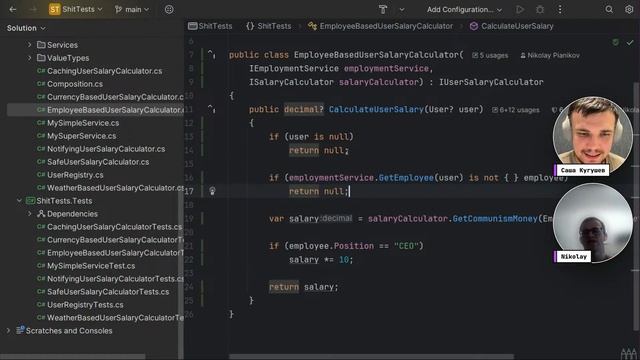Click the ShitTests namespace breadcrumb
The height and width of the screenshot is (360, 640).
point(269,26)
